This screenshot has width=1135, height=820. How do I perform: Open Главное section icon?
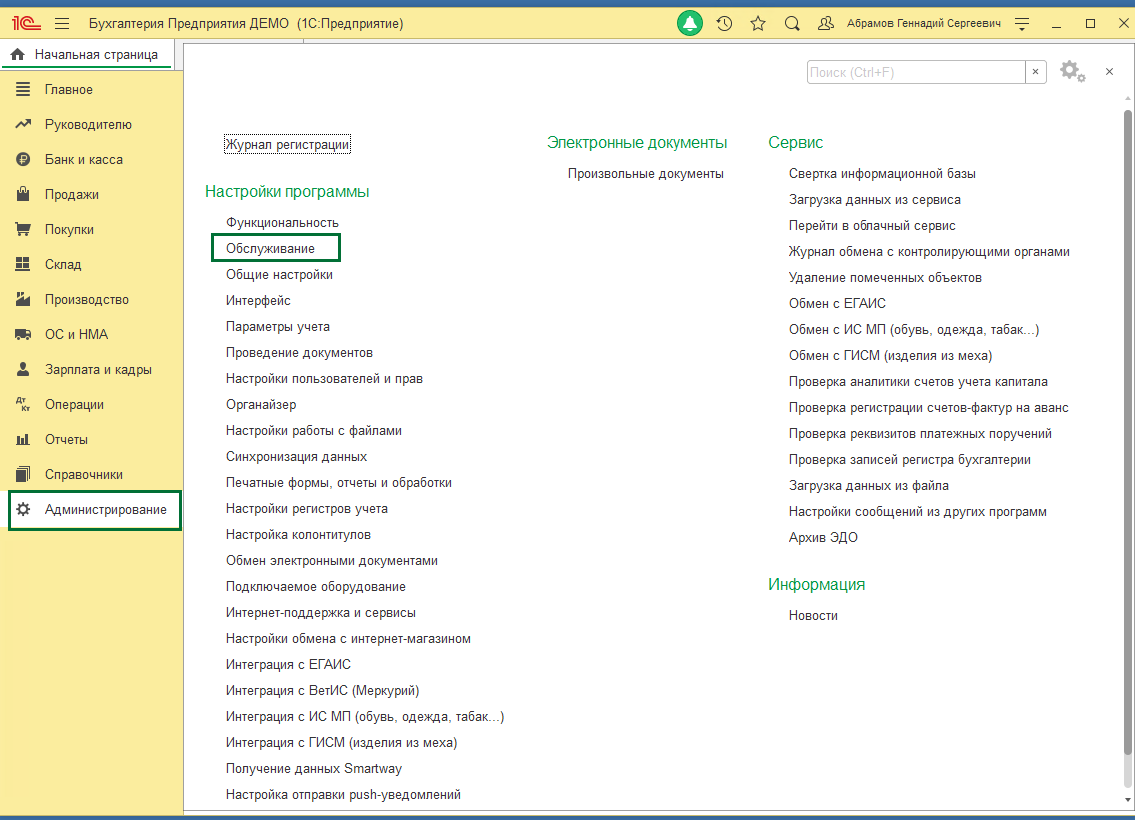(x=23, y=89)
